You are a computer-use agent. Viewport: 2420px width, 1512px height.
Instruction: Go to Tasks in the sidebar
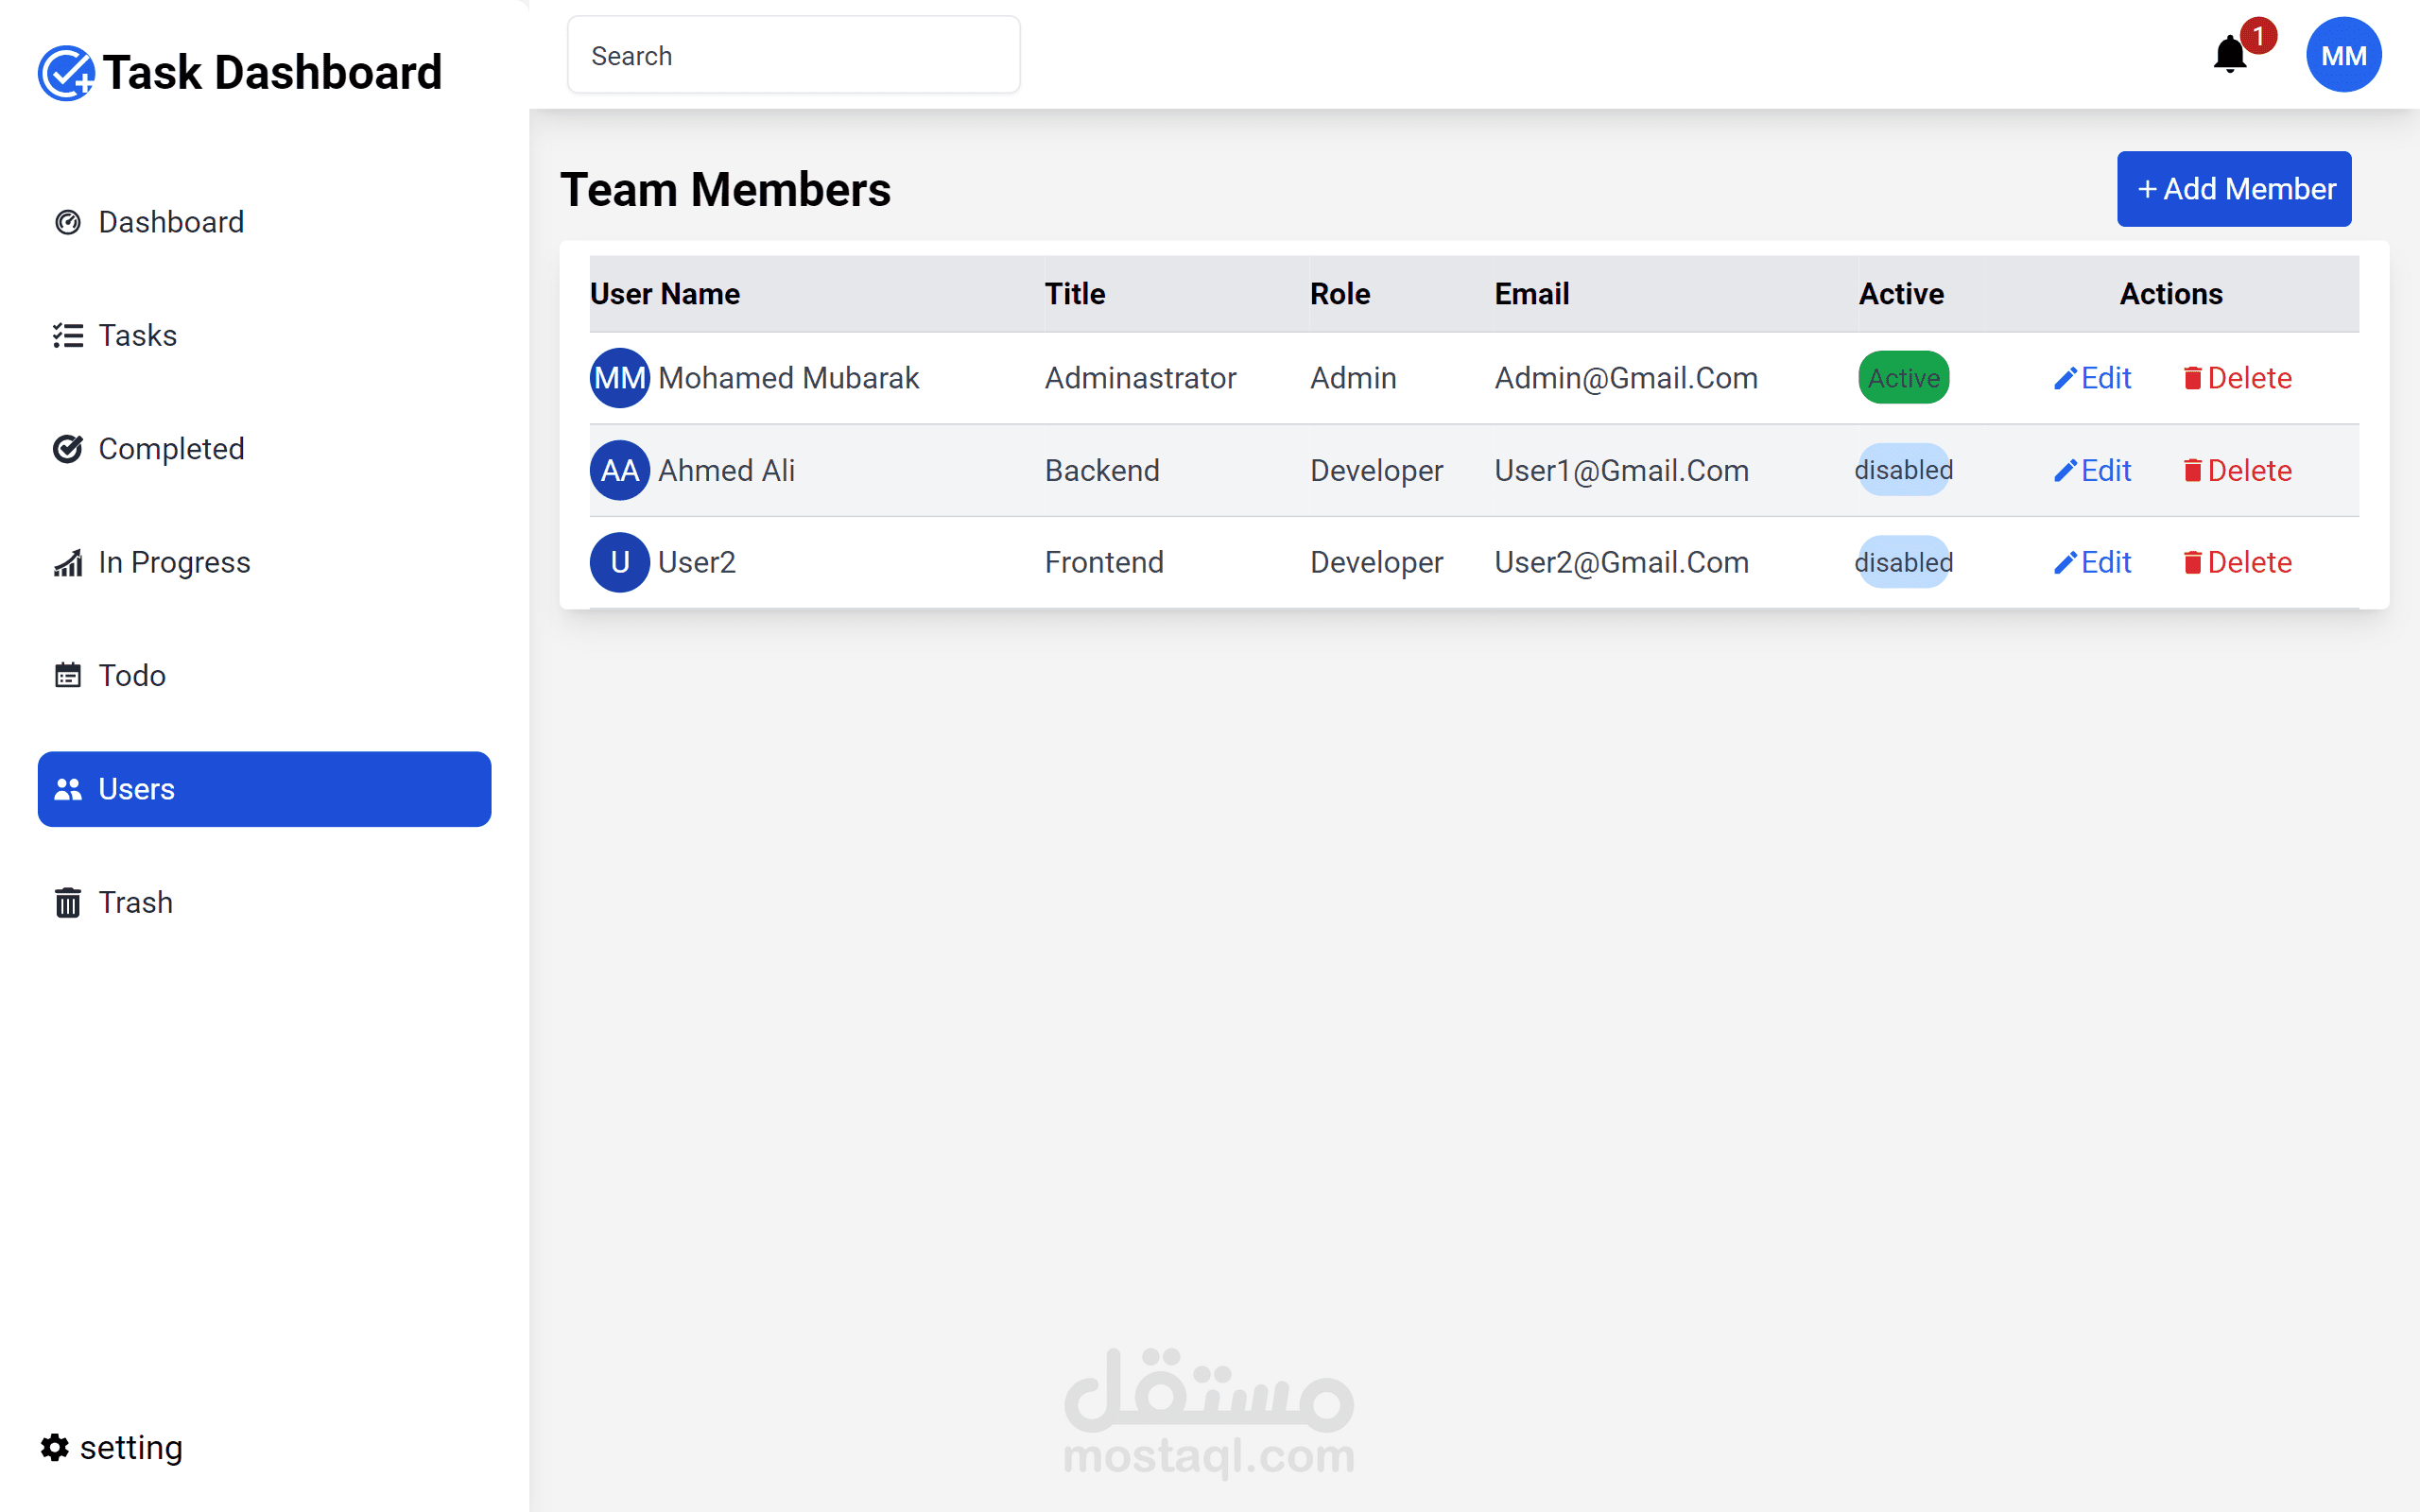137,335
